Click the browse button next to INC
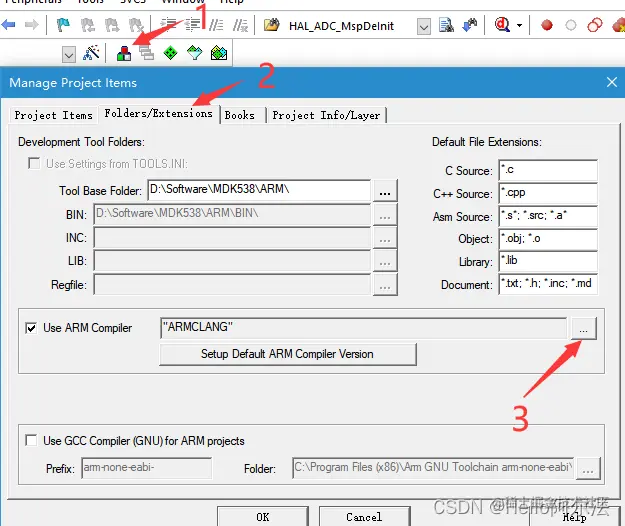 pos(385,238)
